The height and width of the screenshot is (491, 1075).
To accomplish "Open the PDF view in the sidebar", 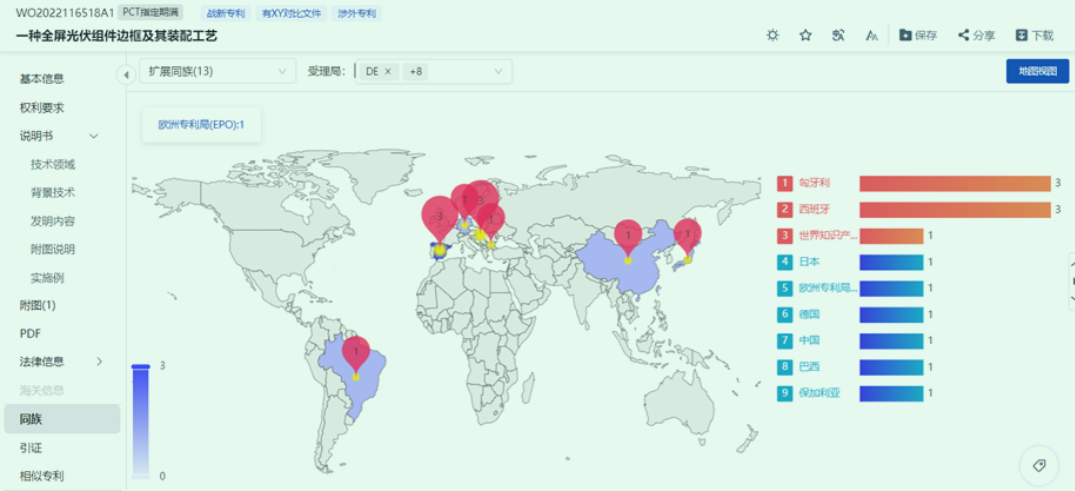I will coord(30,334).
